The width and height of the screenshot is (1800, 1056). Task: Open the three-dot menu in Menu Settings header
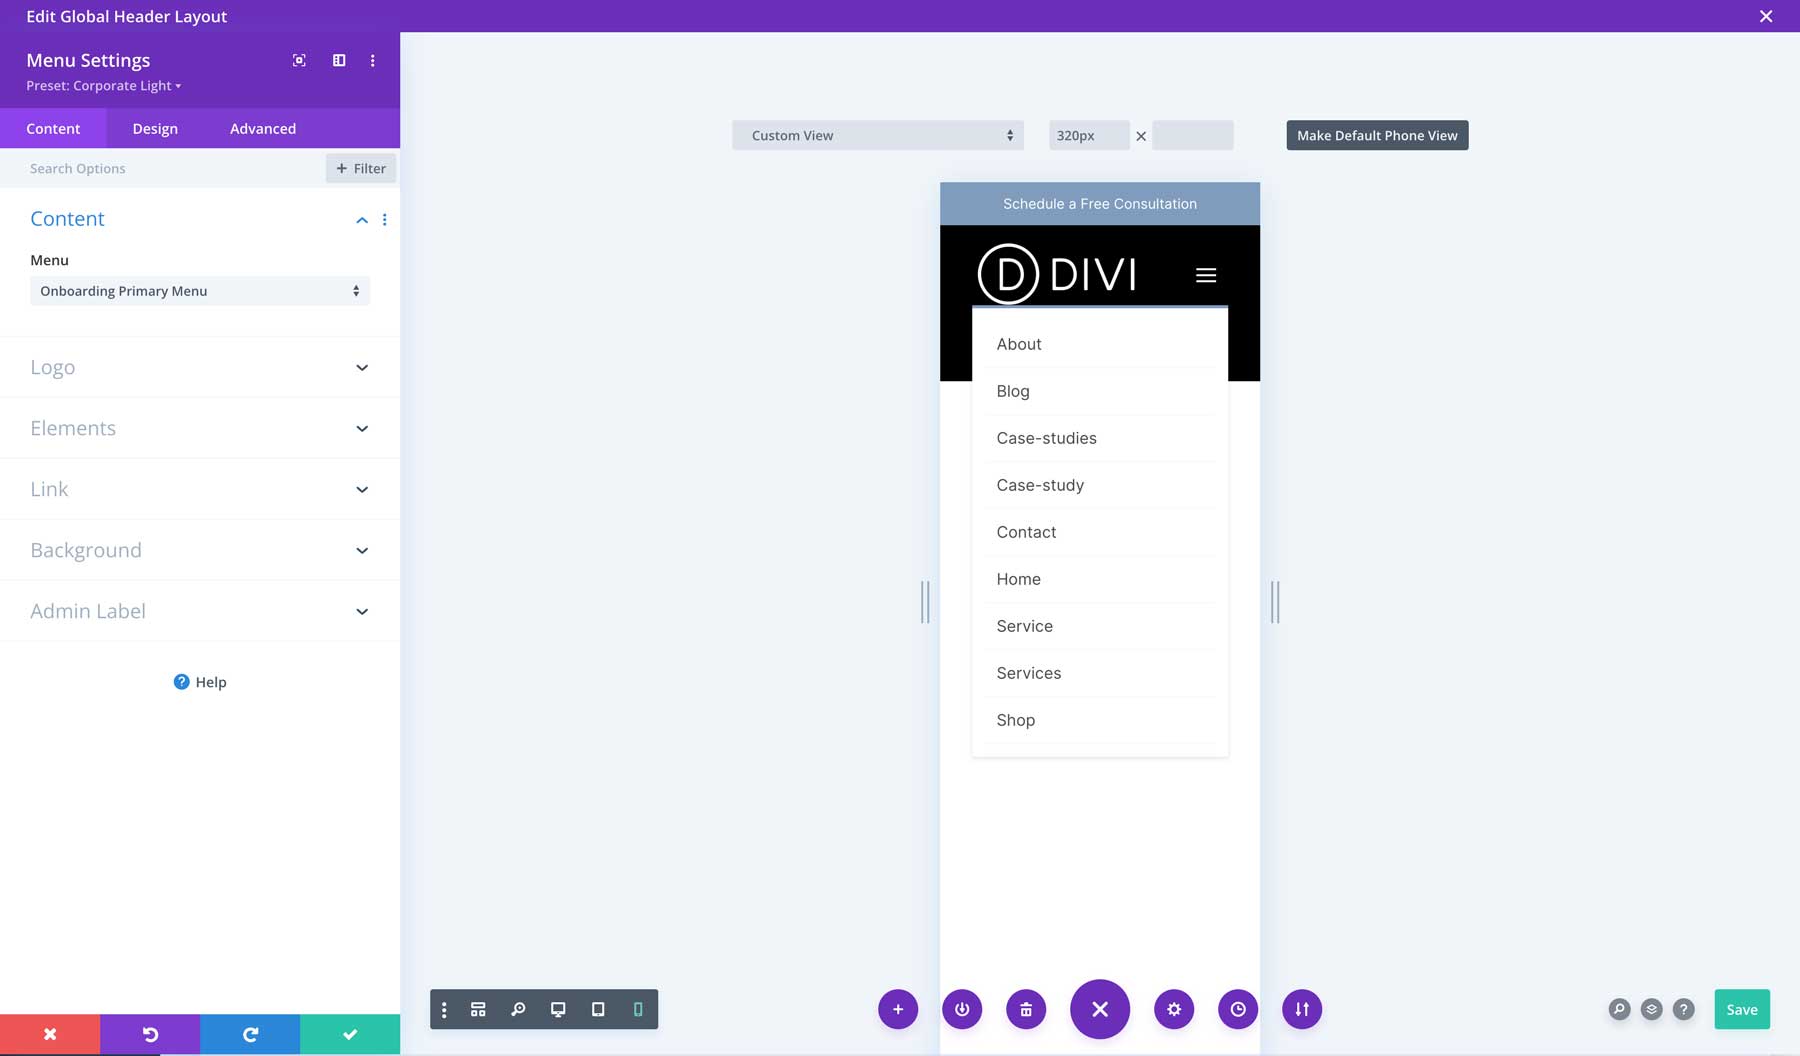373,60
